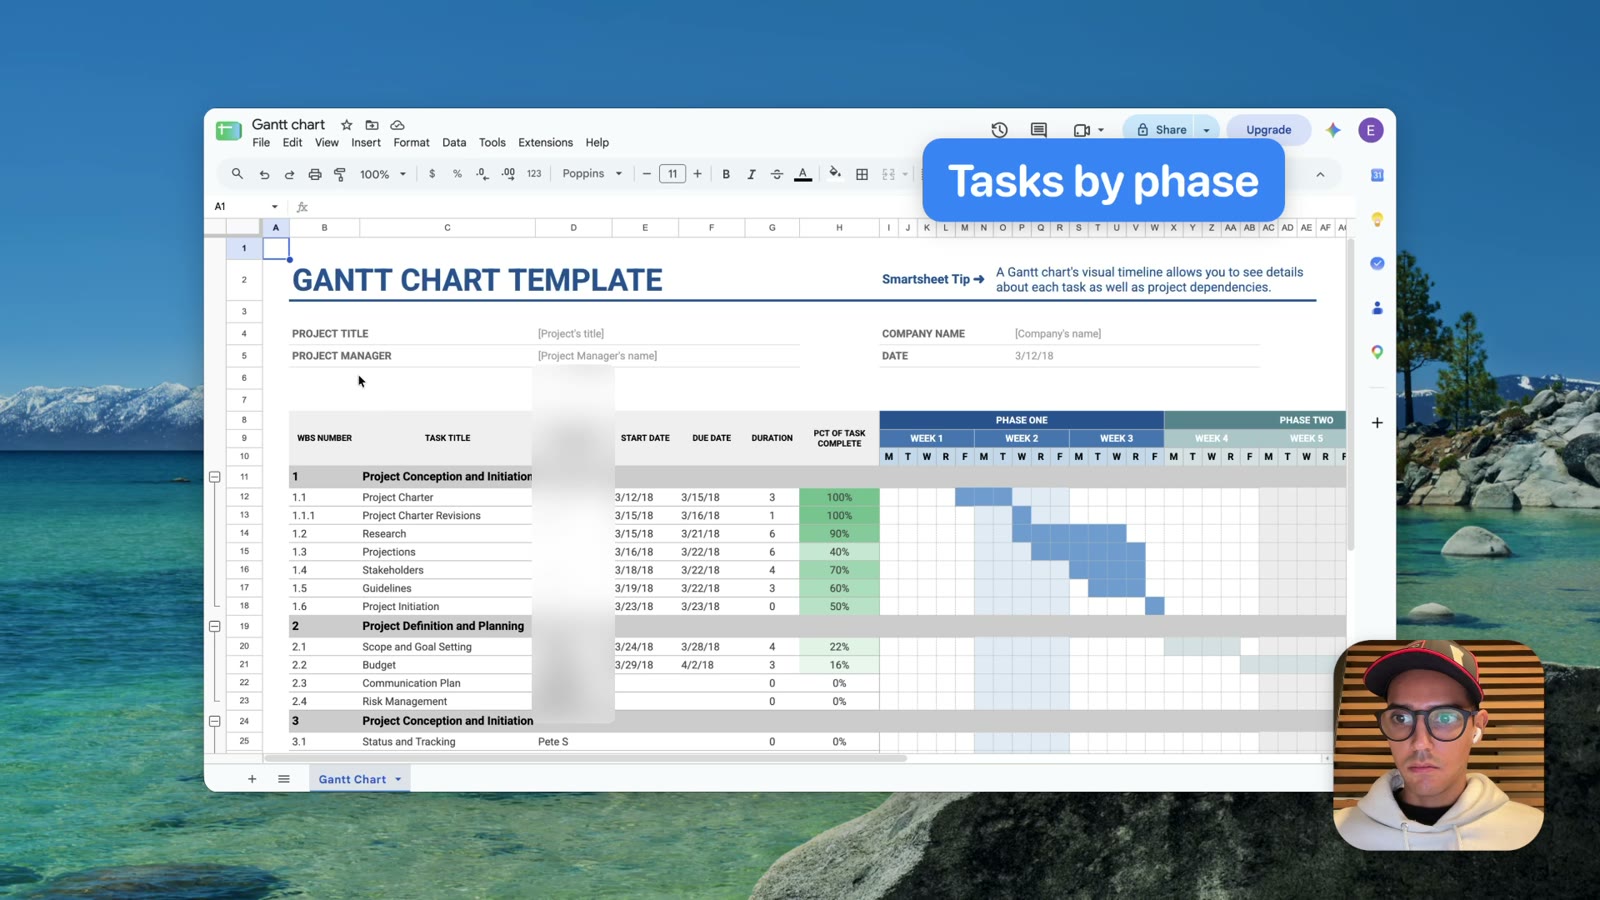Click the video meeting camera icon
This screenshot has width=1600, height=900.
click(x=1082, y=130)
